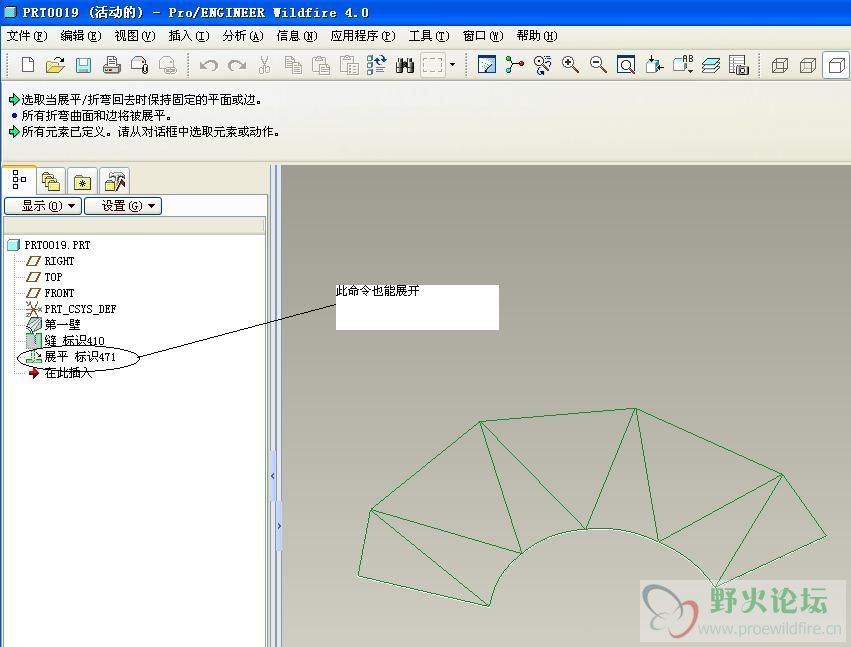Regenerate the model

pos(377,65)
